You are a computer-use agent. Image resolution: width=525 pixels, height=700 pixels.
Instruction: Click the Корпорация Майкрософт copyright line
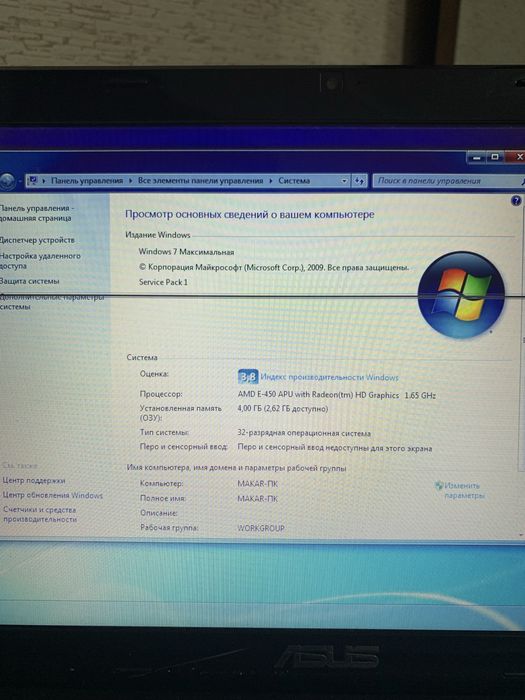pyautogui.click(x=274, y=267)
